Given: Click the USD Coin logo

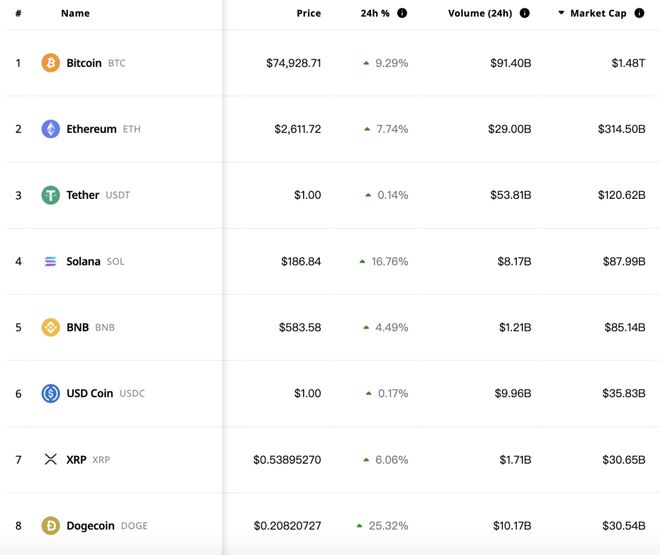Looking at the screenshot, I should click(51, 393).
